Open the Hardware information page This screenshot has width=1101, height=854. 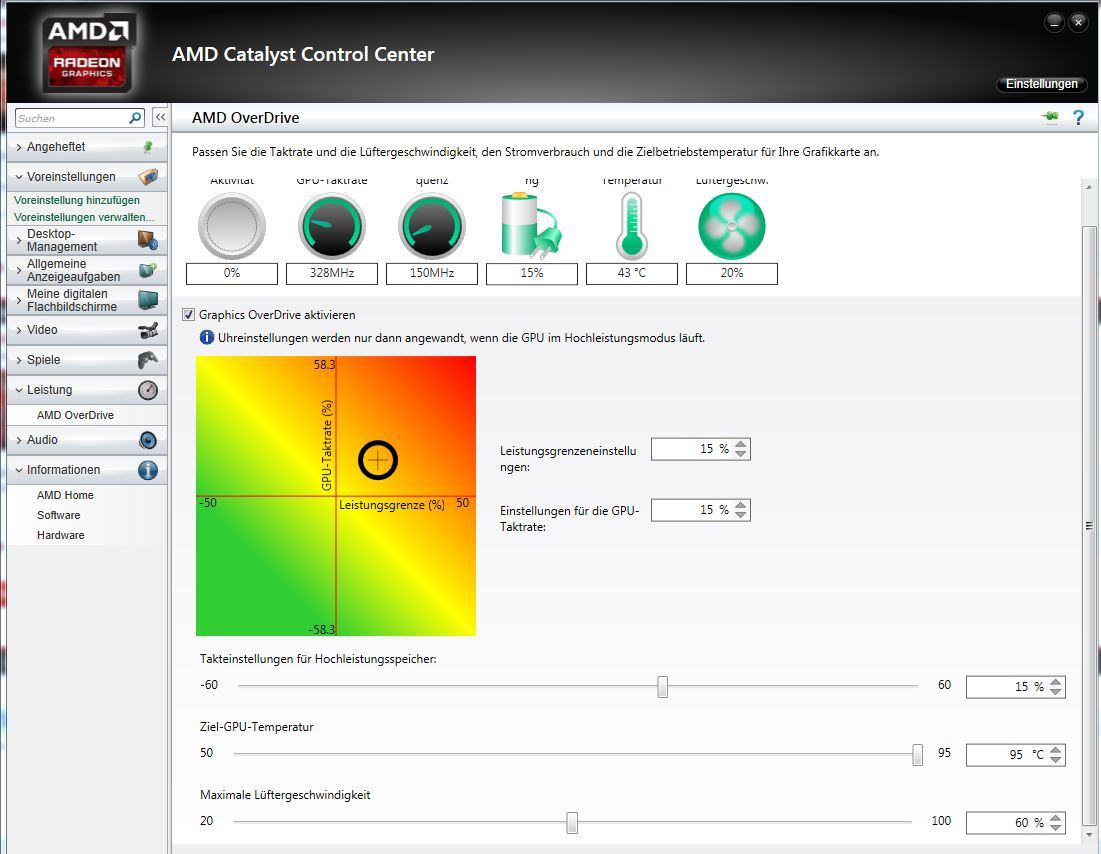coord(60,535)
